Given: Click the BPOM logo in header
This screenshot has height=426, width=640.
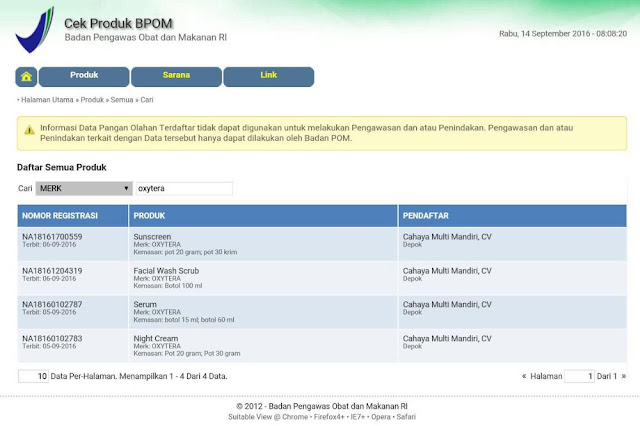Looking at the screenshot, I should click(x=35, y=30).
